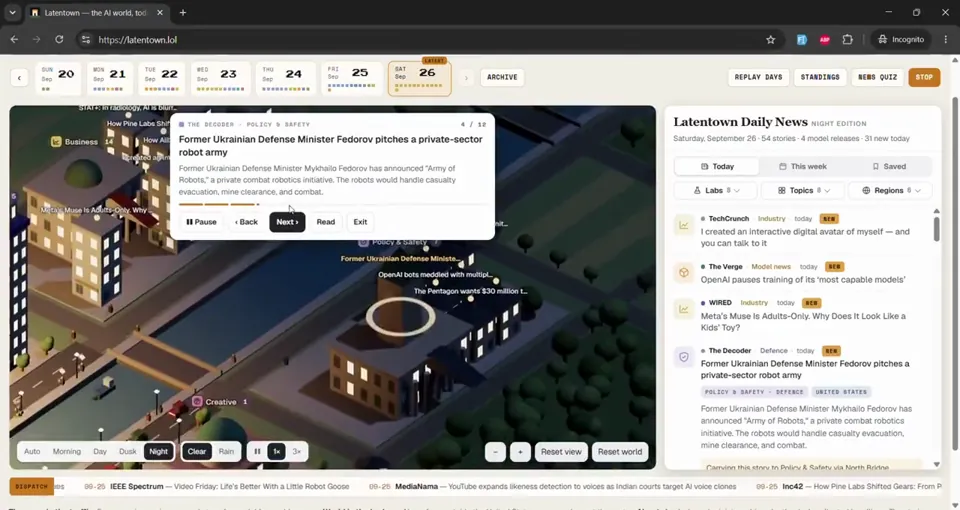The height and width of the screenshot is (510, 960).
Task: Click the Reset world button
Action: [x=620, y=452]
